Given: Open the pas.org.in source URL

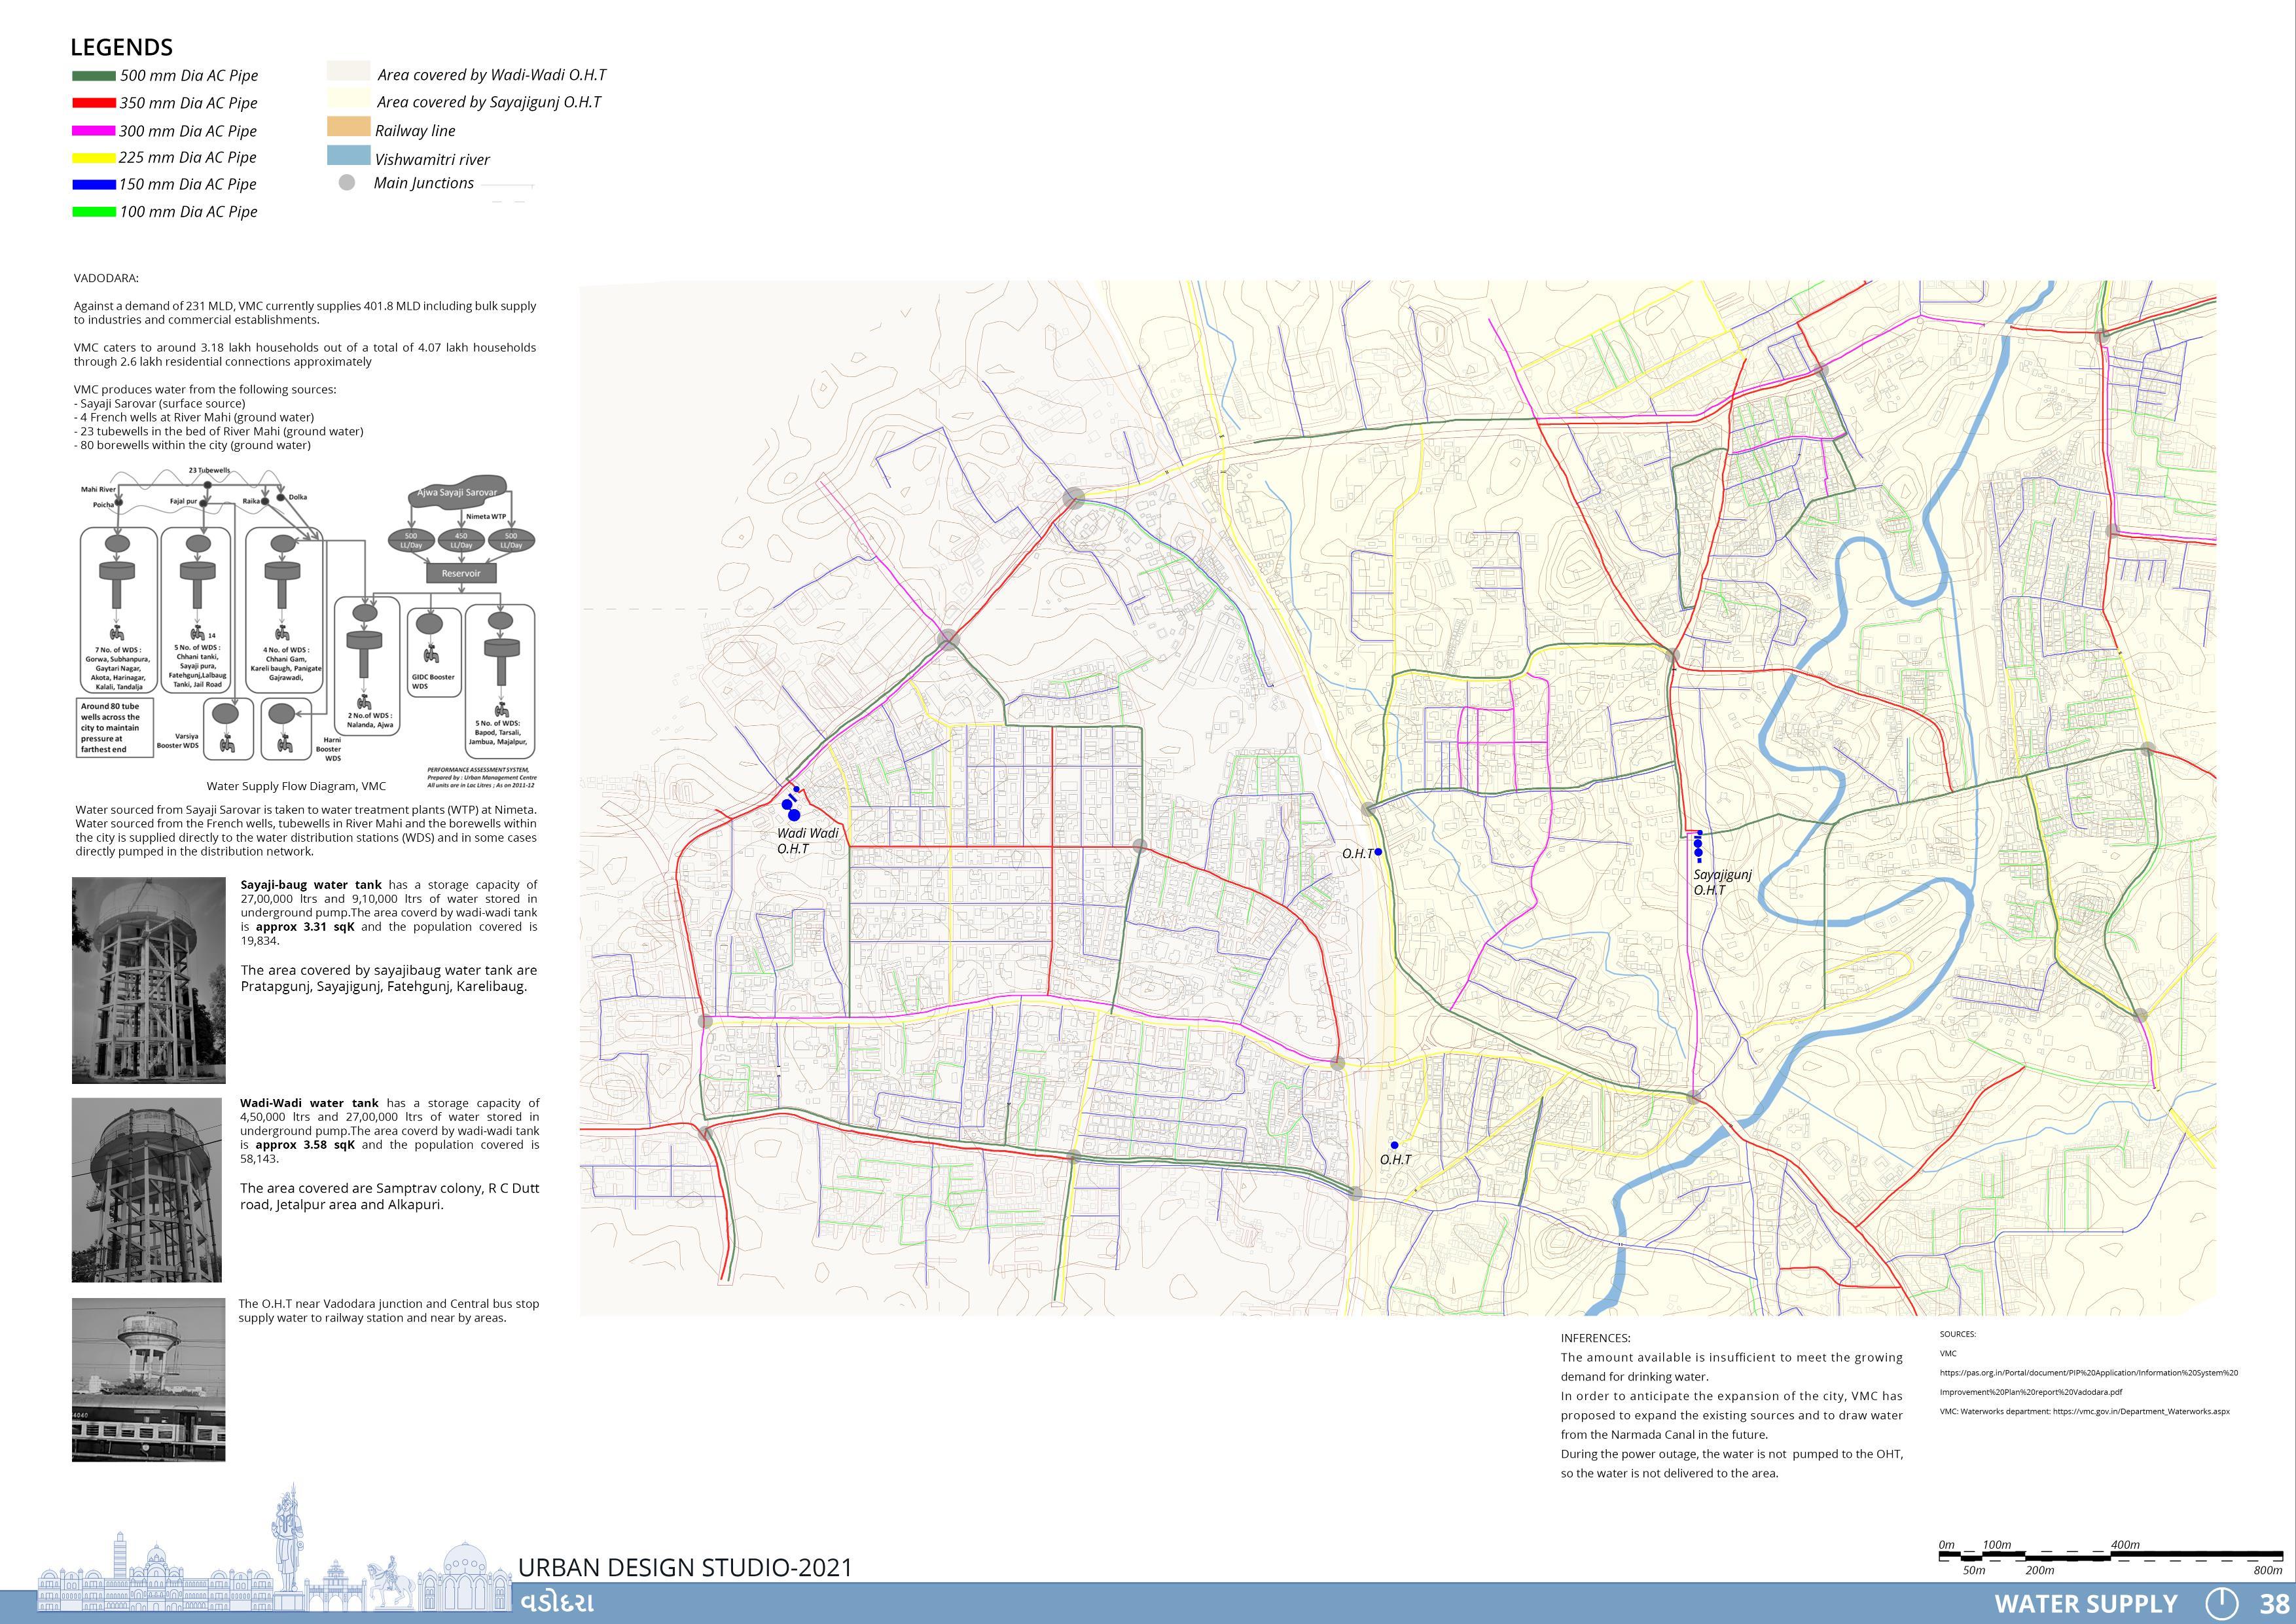Looking at the screenshot, I should point(2088,1373).
